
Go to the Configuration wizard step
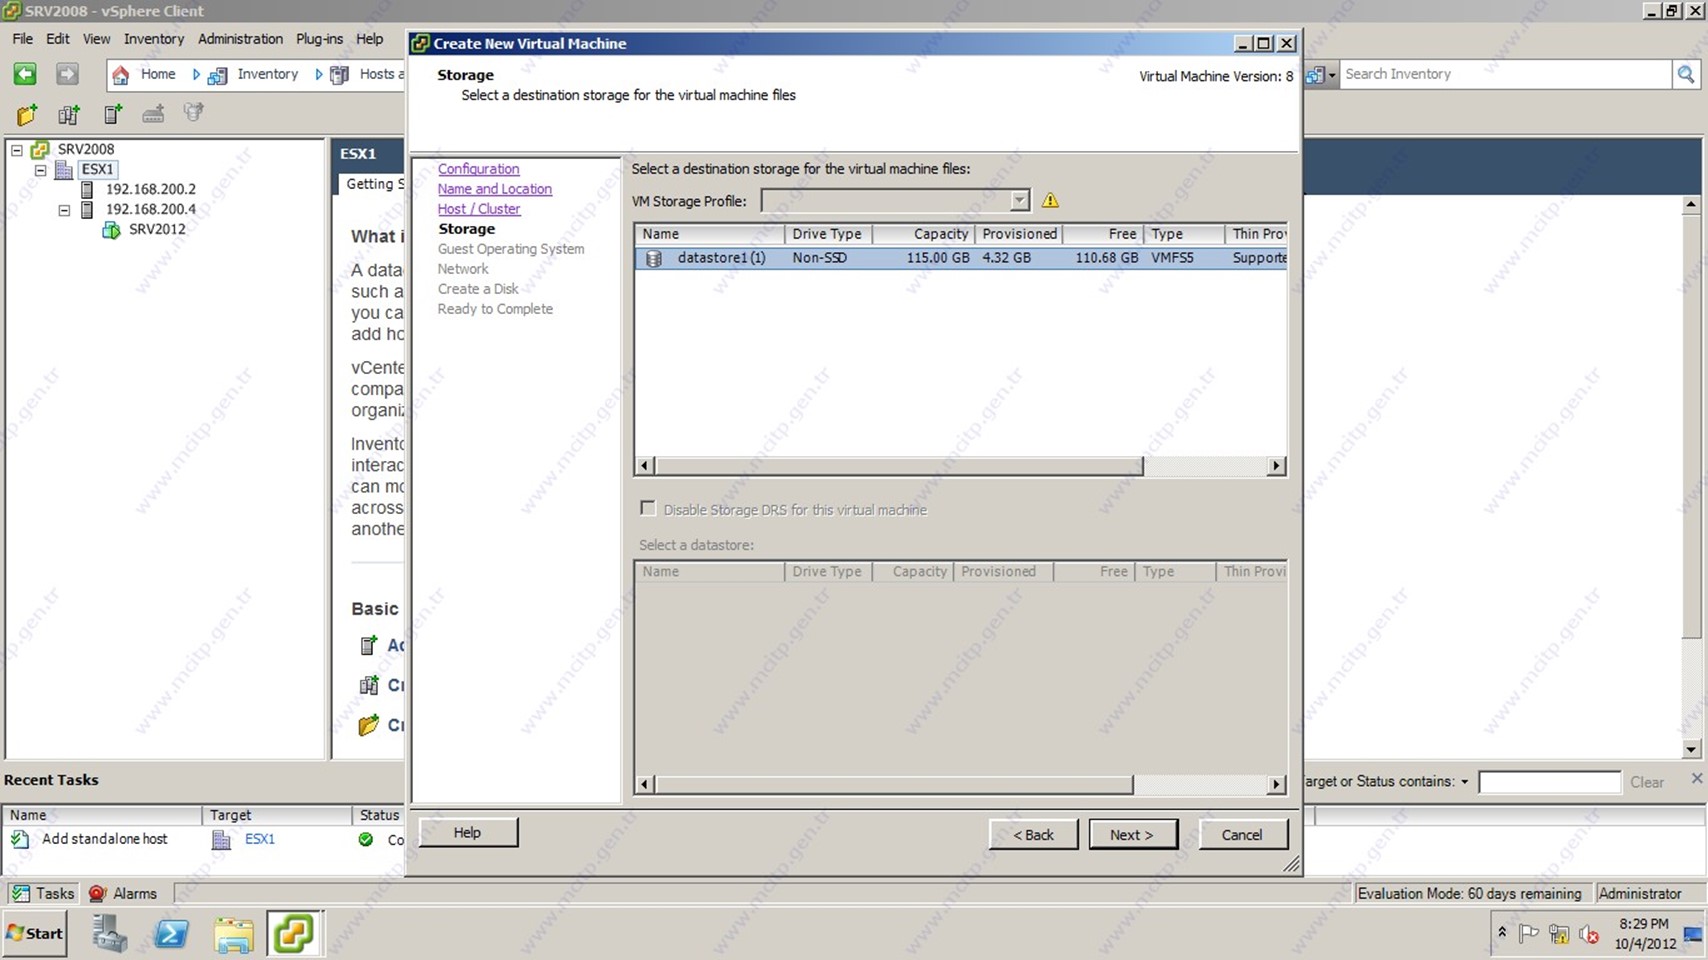tap(478, 169)
